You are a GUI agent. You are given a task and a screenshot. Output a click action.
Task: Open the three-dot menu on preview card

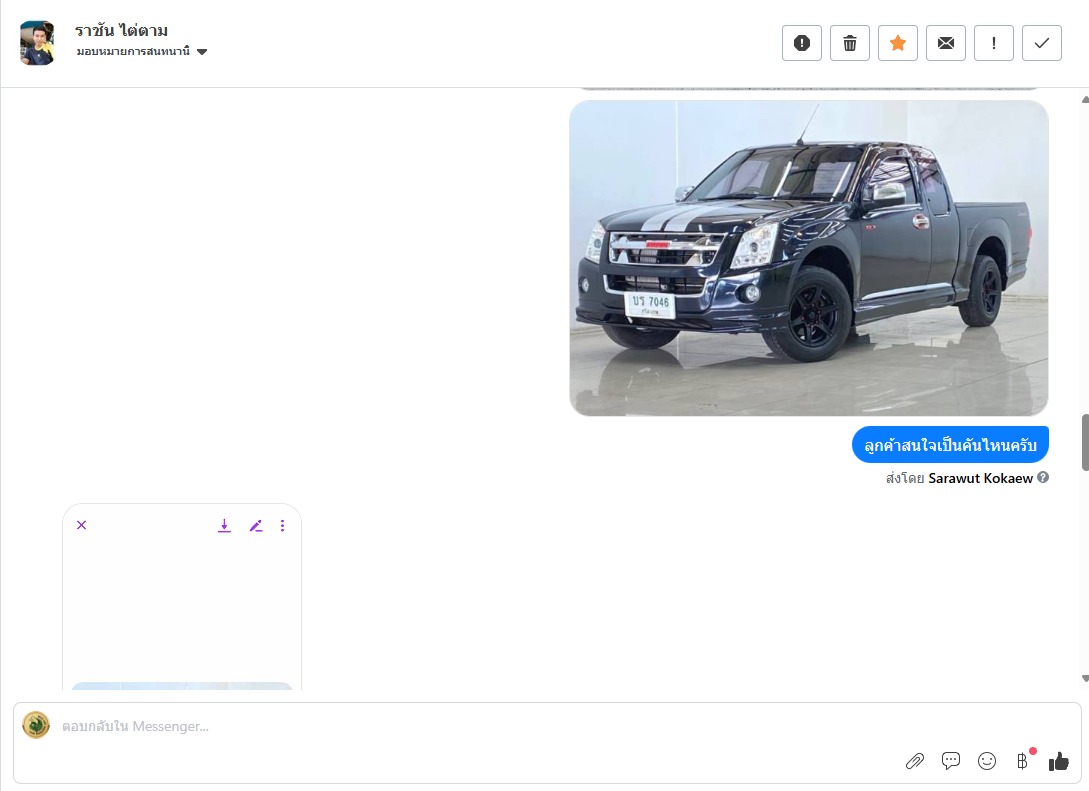tap(282, 525)
